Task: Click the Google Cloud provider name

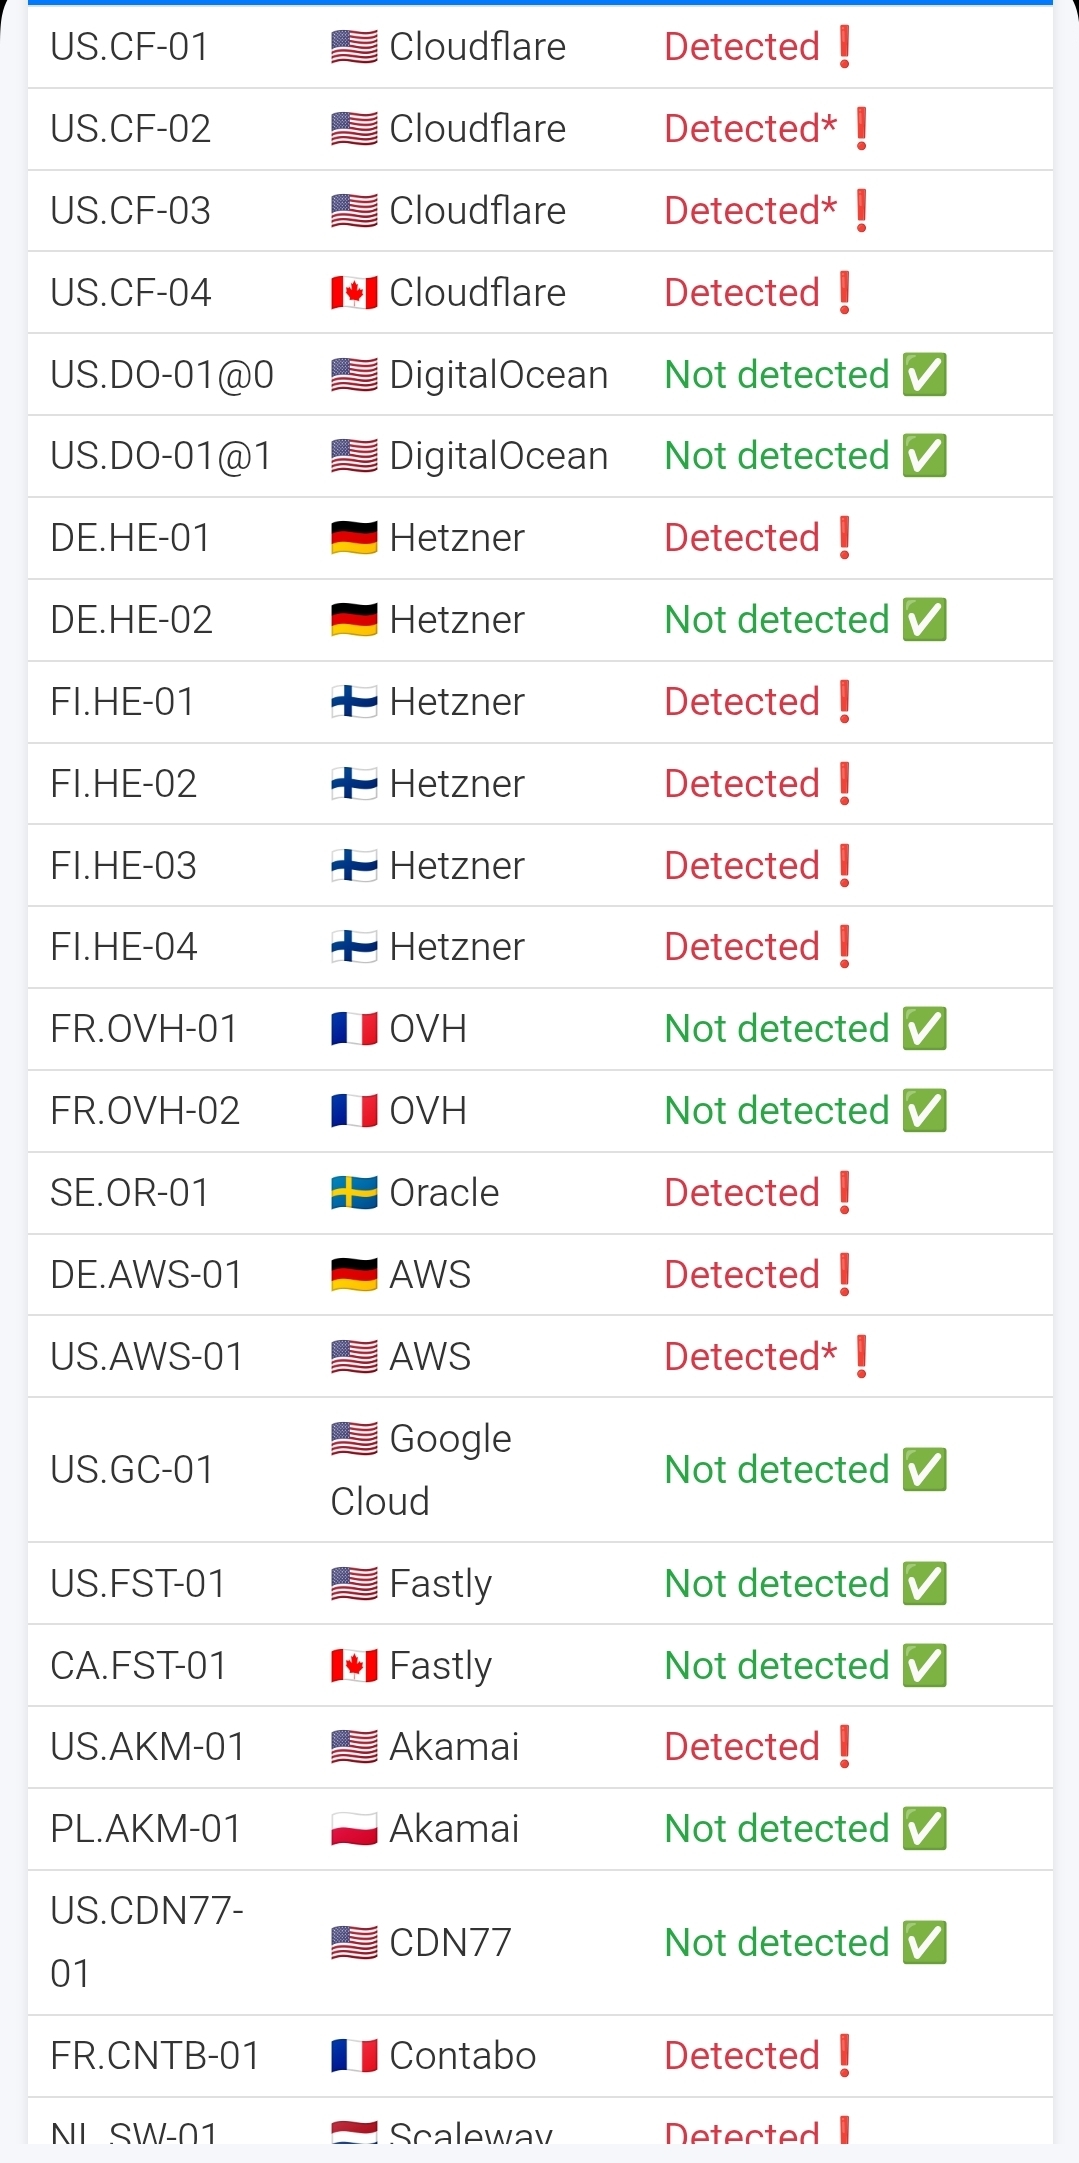Action: (421, 1470)
